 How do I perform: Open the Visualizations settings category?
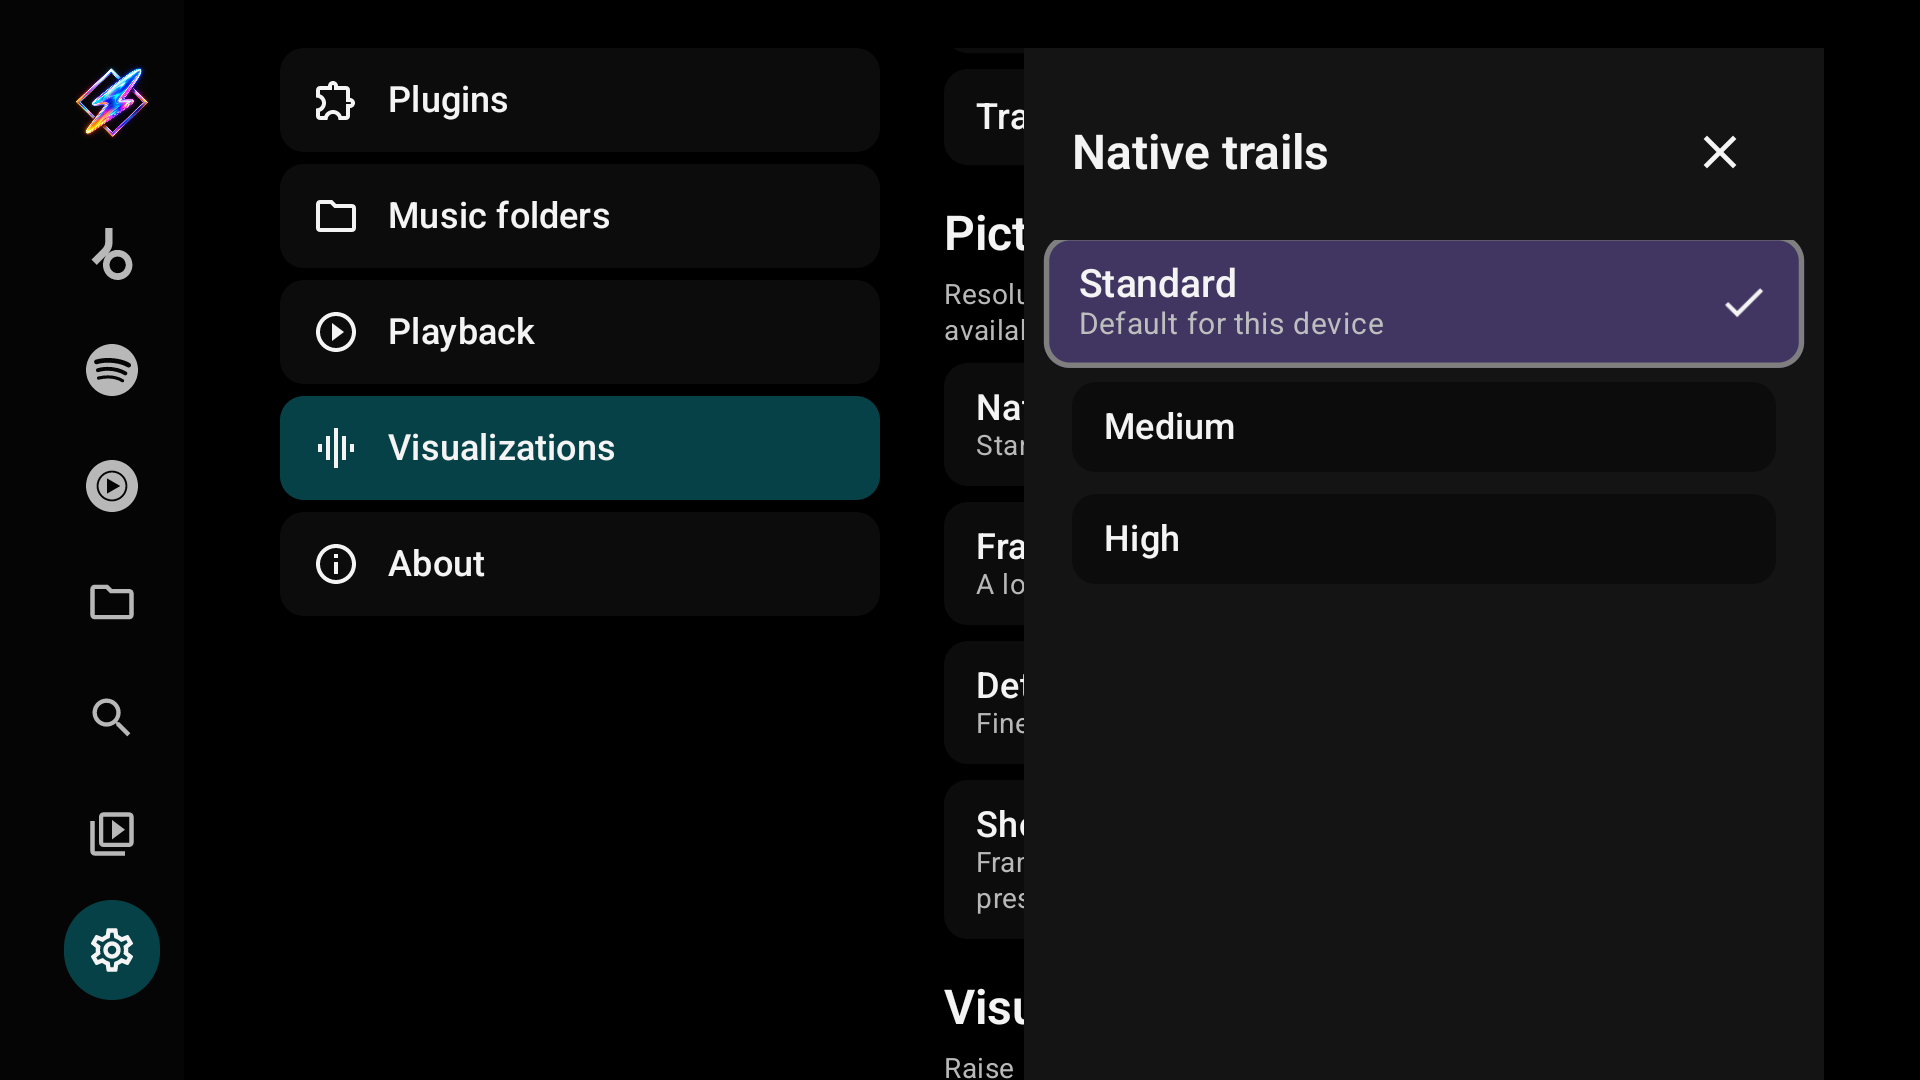pyautogui.click(x=580, y=448)
